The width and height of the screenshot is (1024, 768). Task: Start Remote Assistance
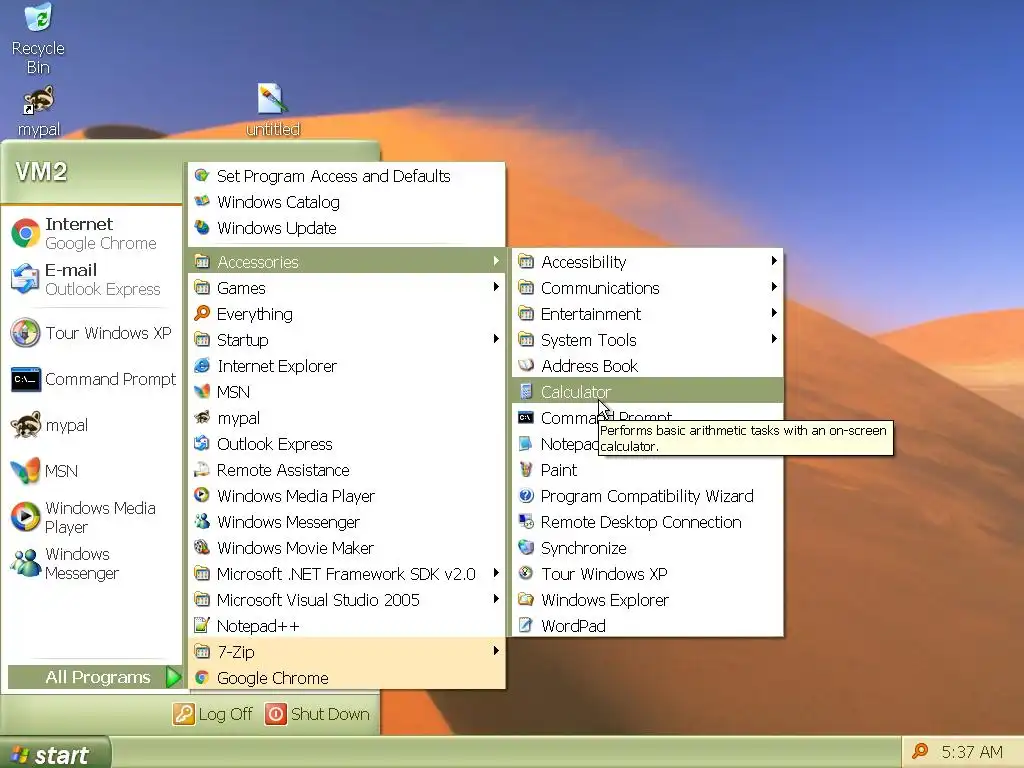pos(347,470)
